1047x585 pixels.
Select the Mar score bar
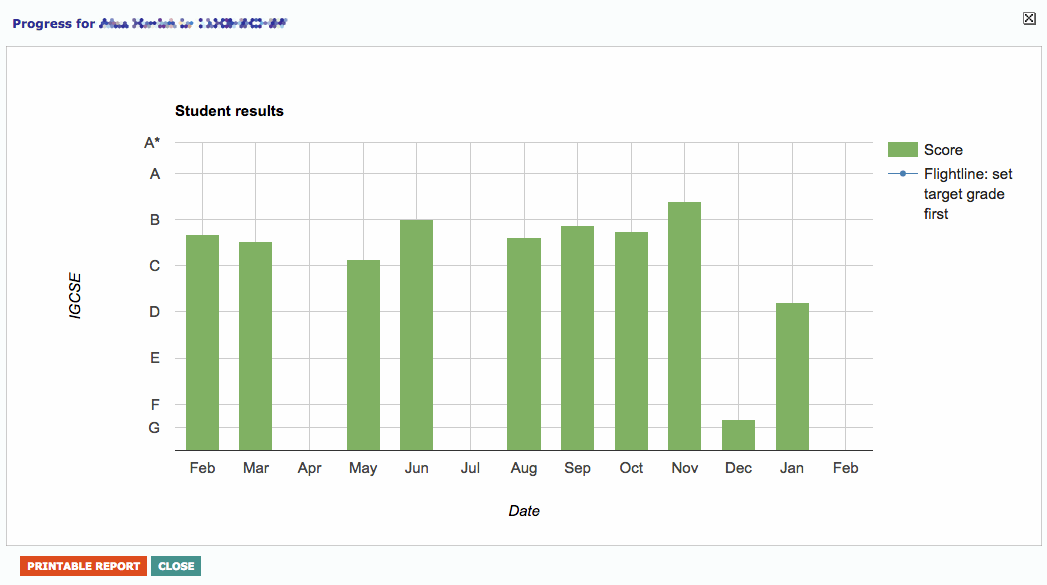(x=255, y=346)
